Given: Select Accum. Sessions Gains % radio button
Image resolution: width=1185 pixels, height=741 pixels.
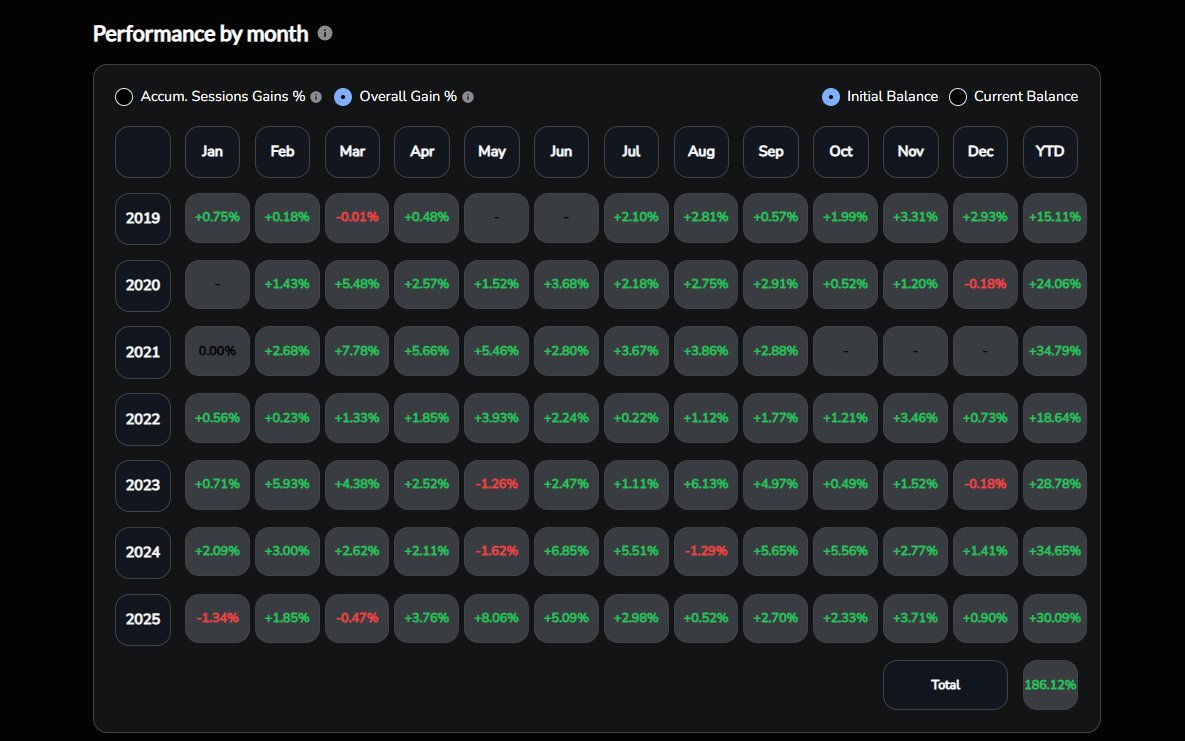Looking at the screenshot, I should click(x=124, y=97).
